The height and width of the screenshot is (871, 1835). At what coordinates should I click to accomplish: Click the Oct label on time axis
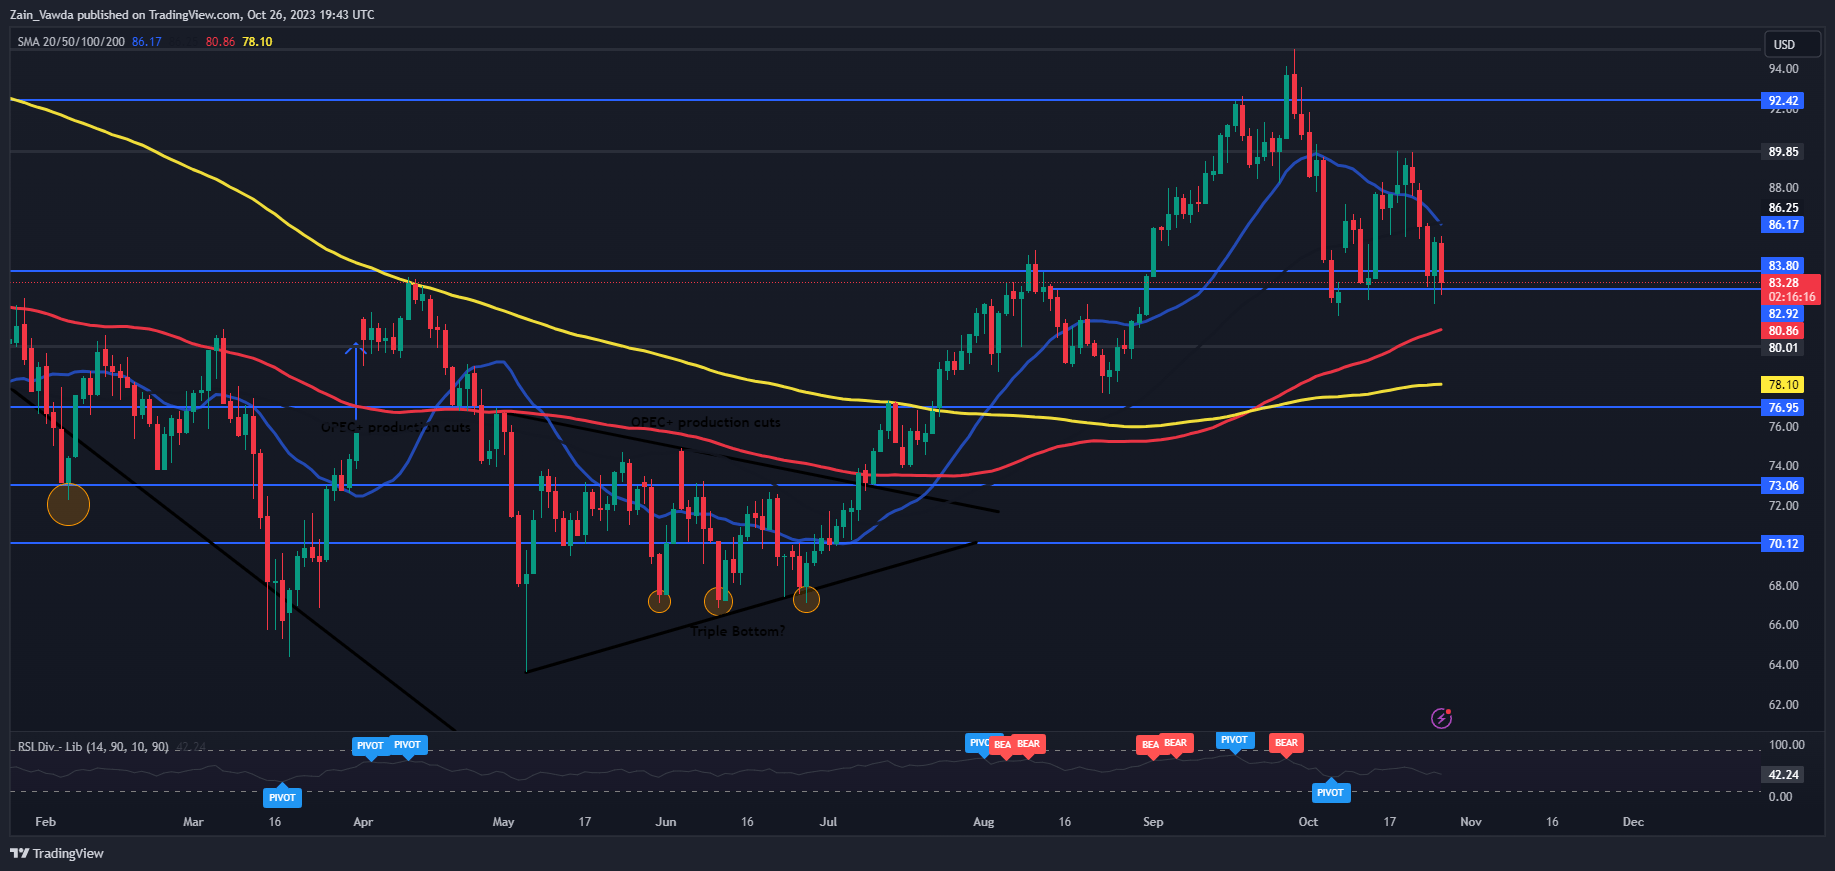[1307, 822]
